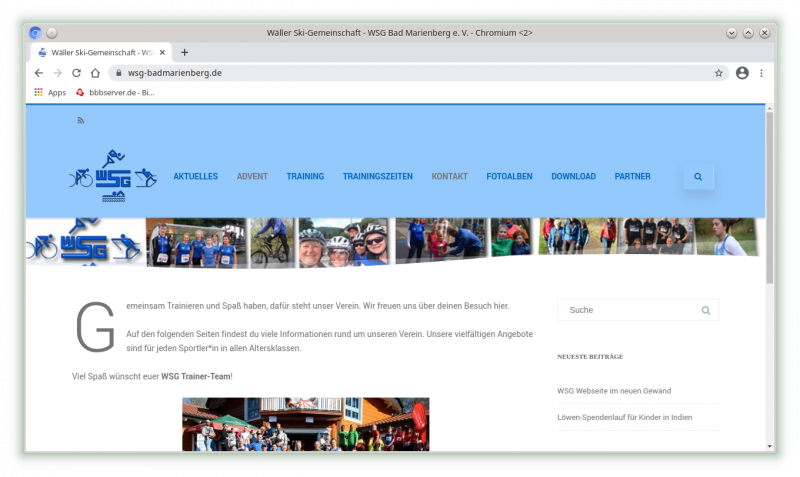Click the Suche search input field
The image size is (800, 477).
(x=628, y=310)
